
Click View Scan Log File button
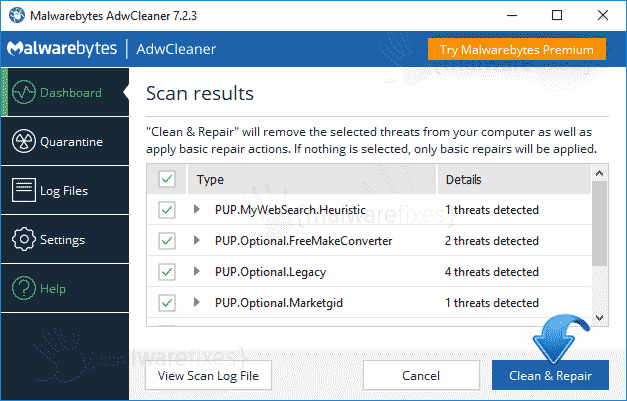click(208, 375)
